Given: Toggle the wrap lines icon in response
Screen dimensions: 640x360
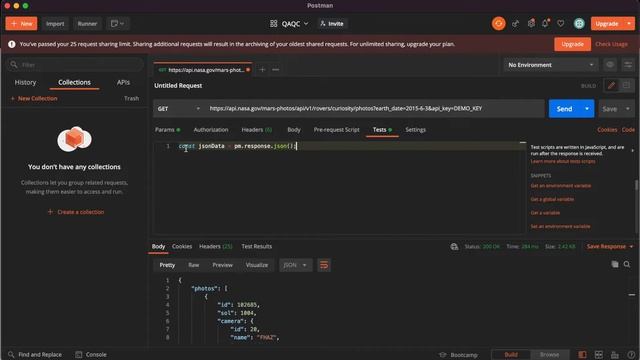Looking at the screenshot, I should pos(324,265).
